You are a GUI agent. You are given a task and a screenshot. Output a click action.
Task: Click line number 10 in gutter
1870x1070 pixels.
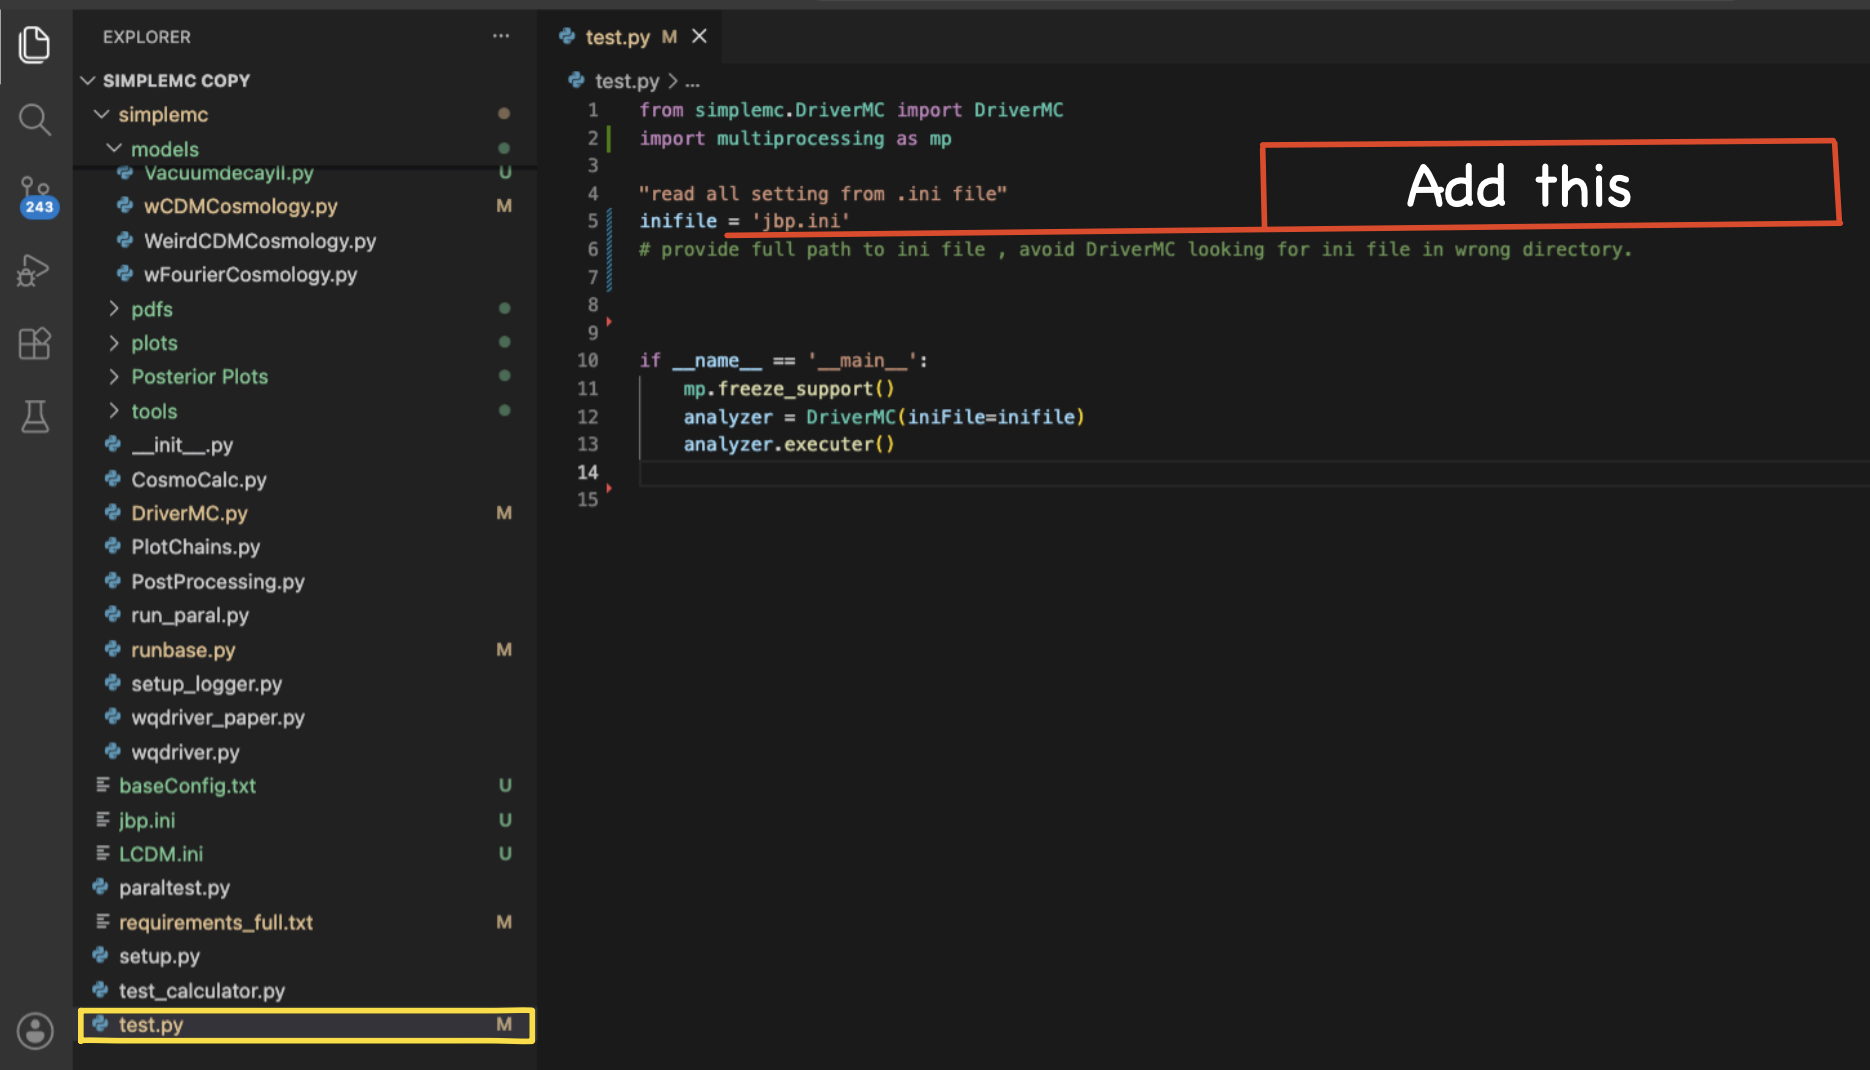pyautogui.click(x=588, y=360)
